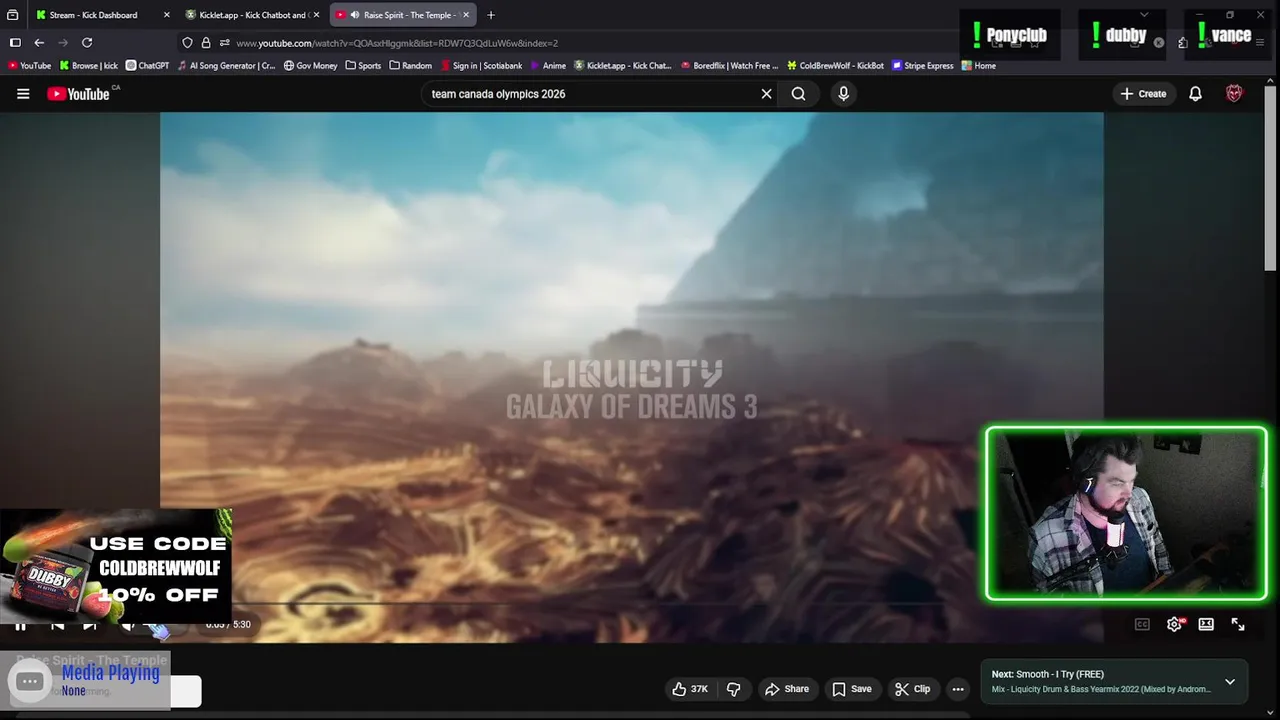Close the Stream - Kick Dashboard tab
This screenshot has height=720, width=1280.
click(166, 15)
